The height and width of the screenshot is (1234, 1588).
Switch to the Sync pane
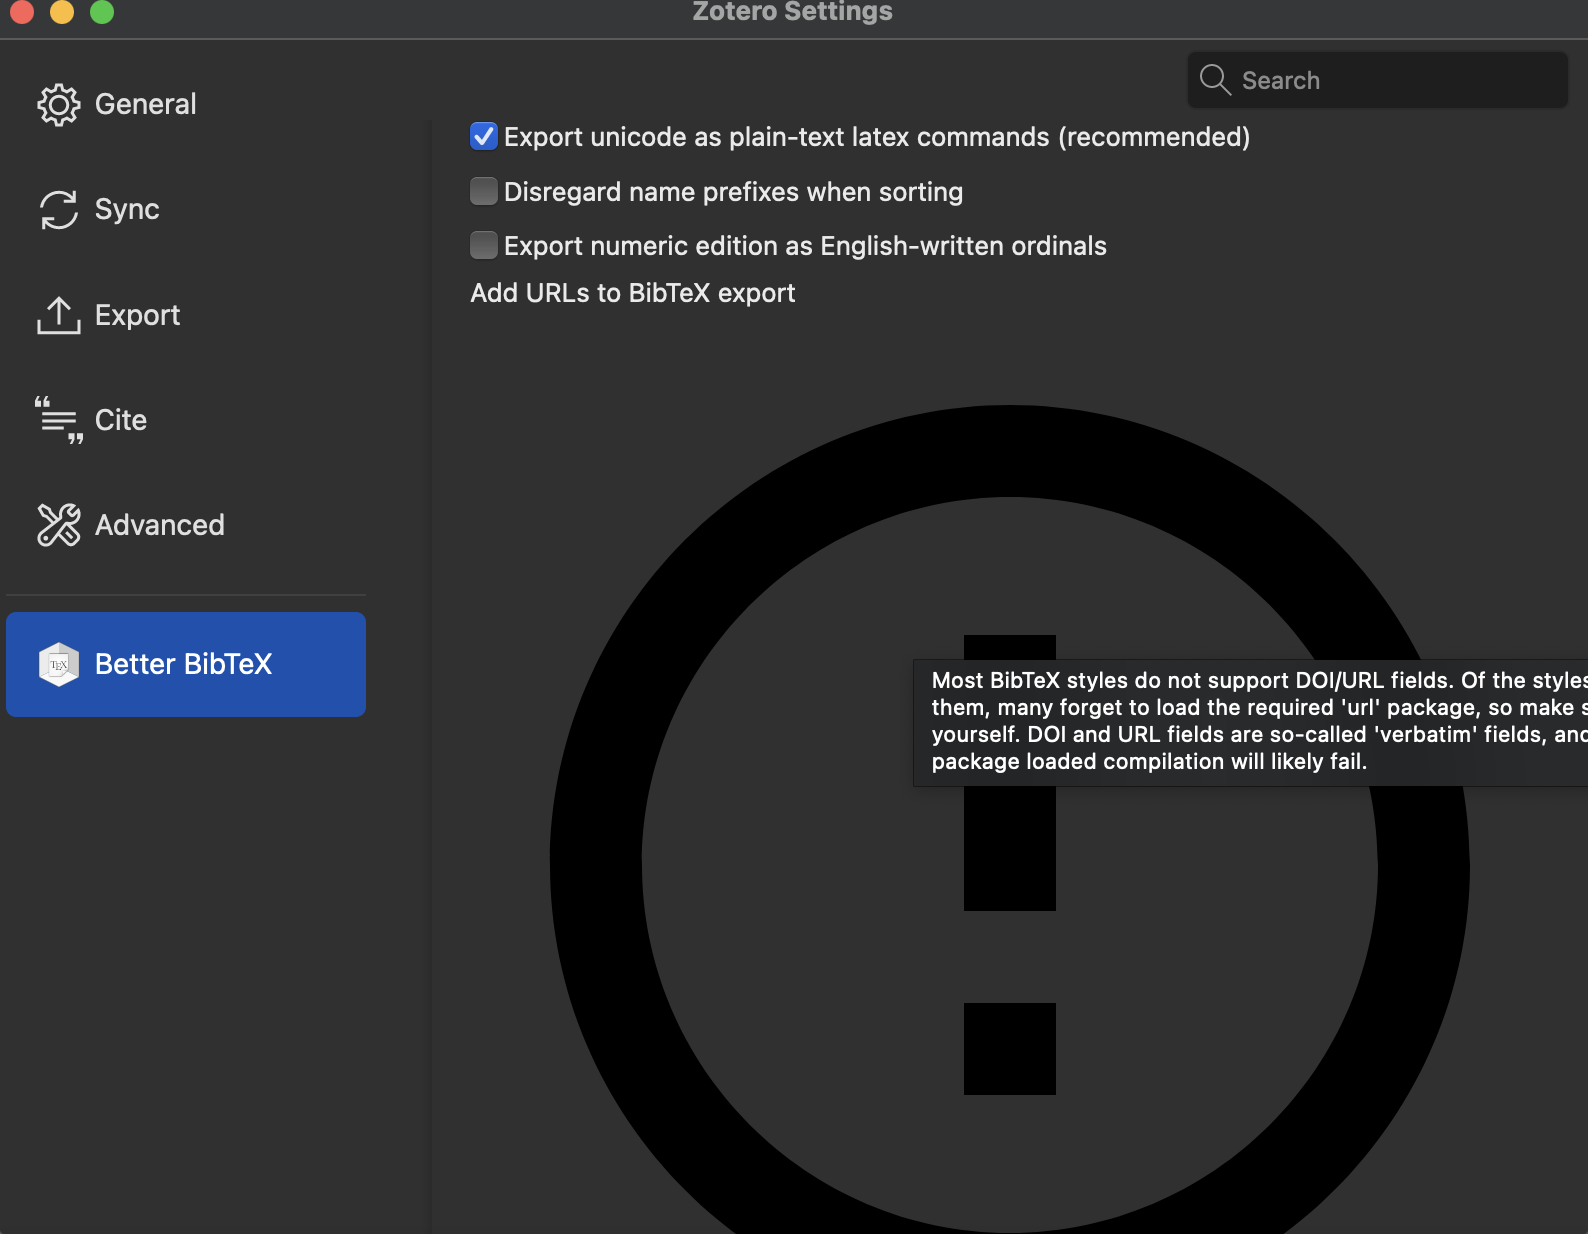186,210
